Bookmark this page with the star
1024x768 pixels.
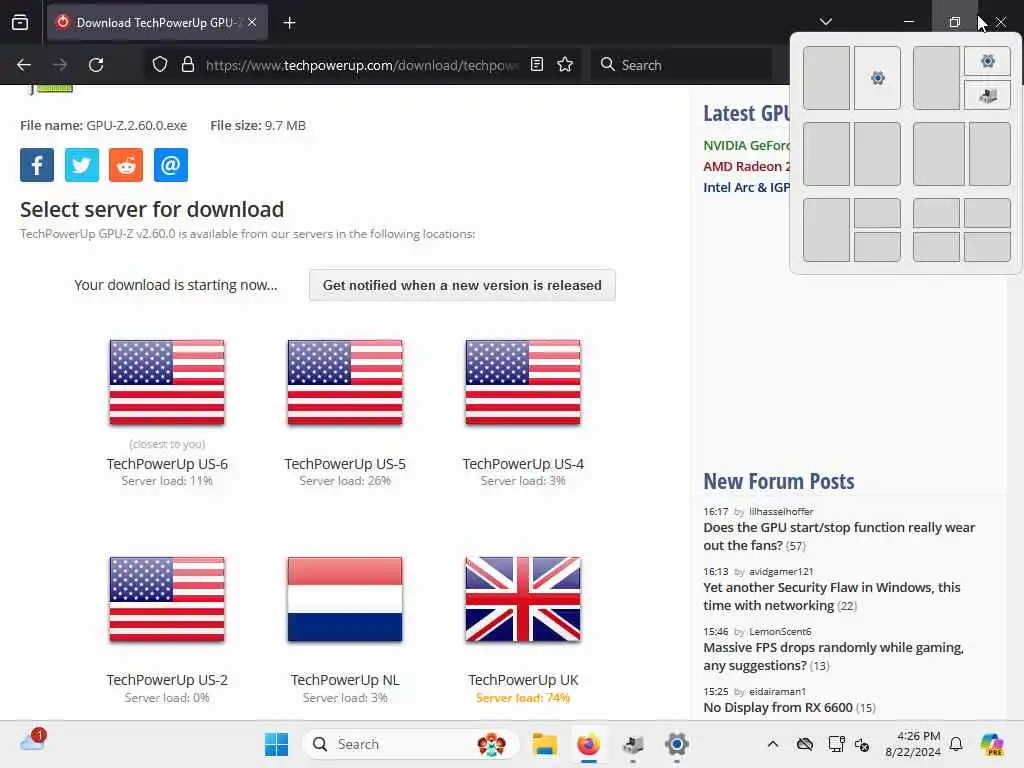click(565, 65)
